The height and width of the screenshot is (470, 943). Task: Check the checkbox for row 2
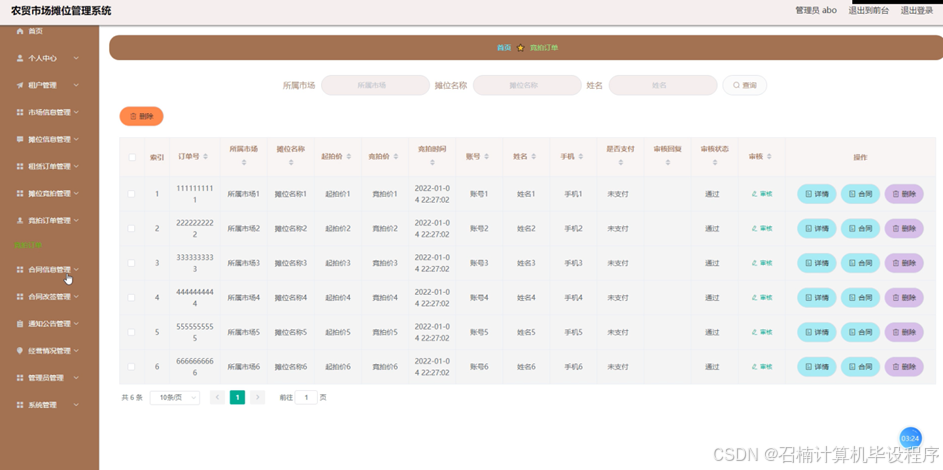(132, 228)
